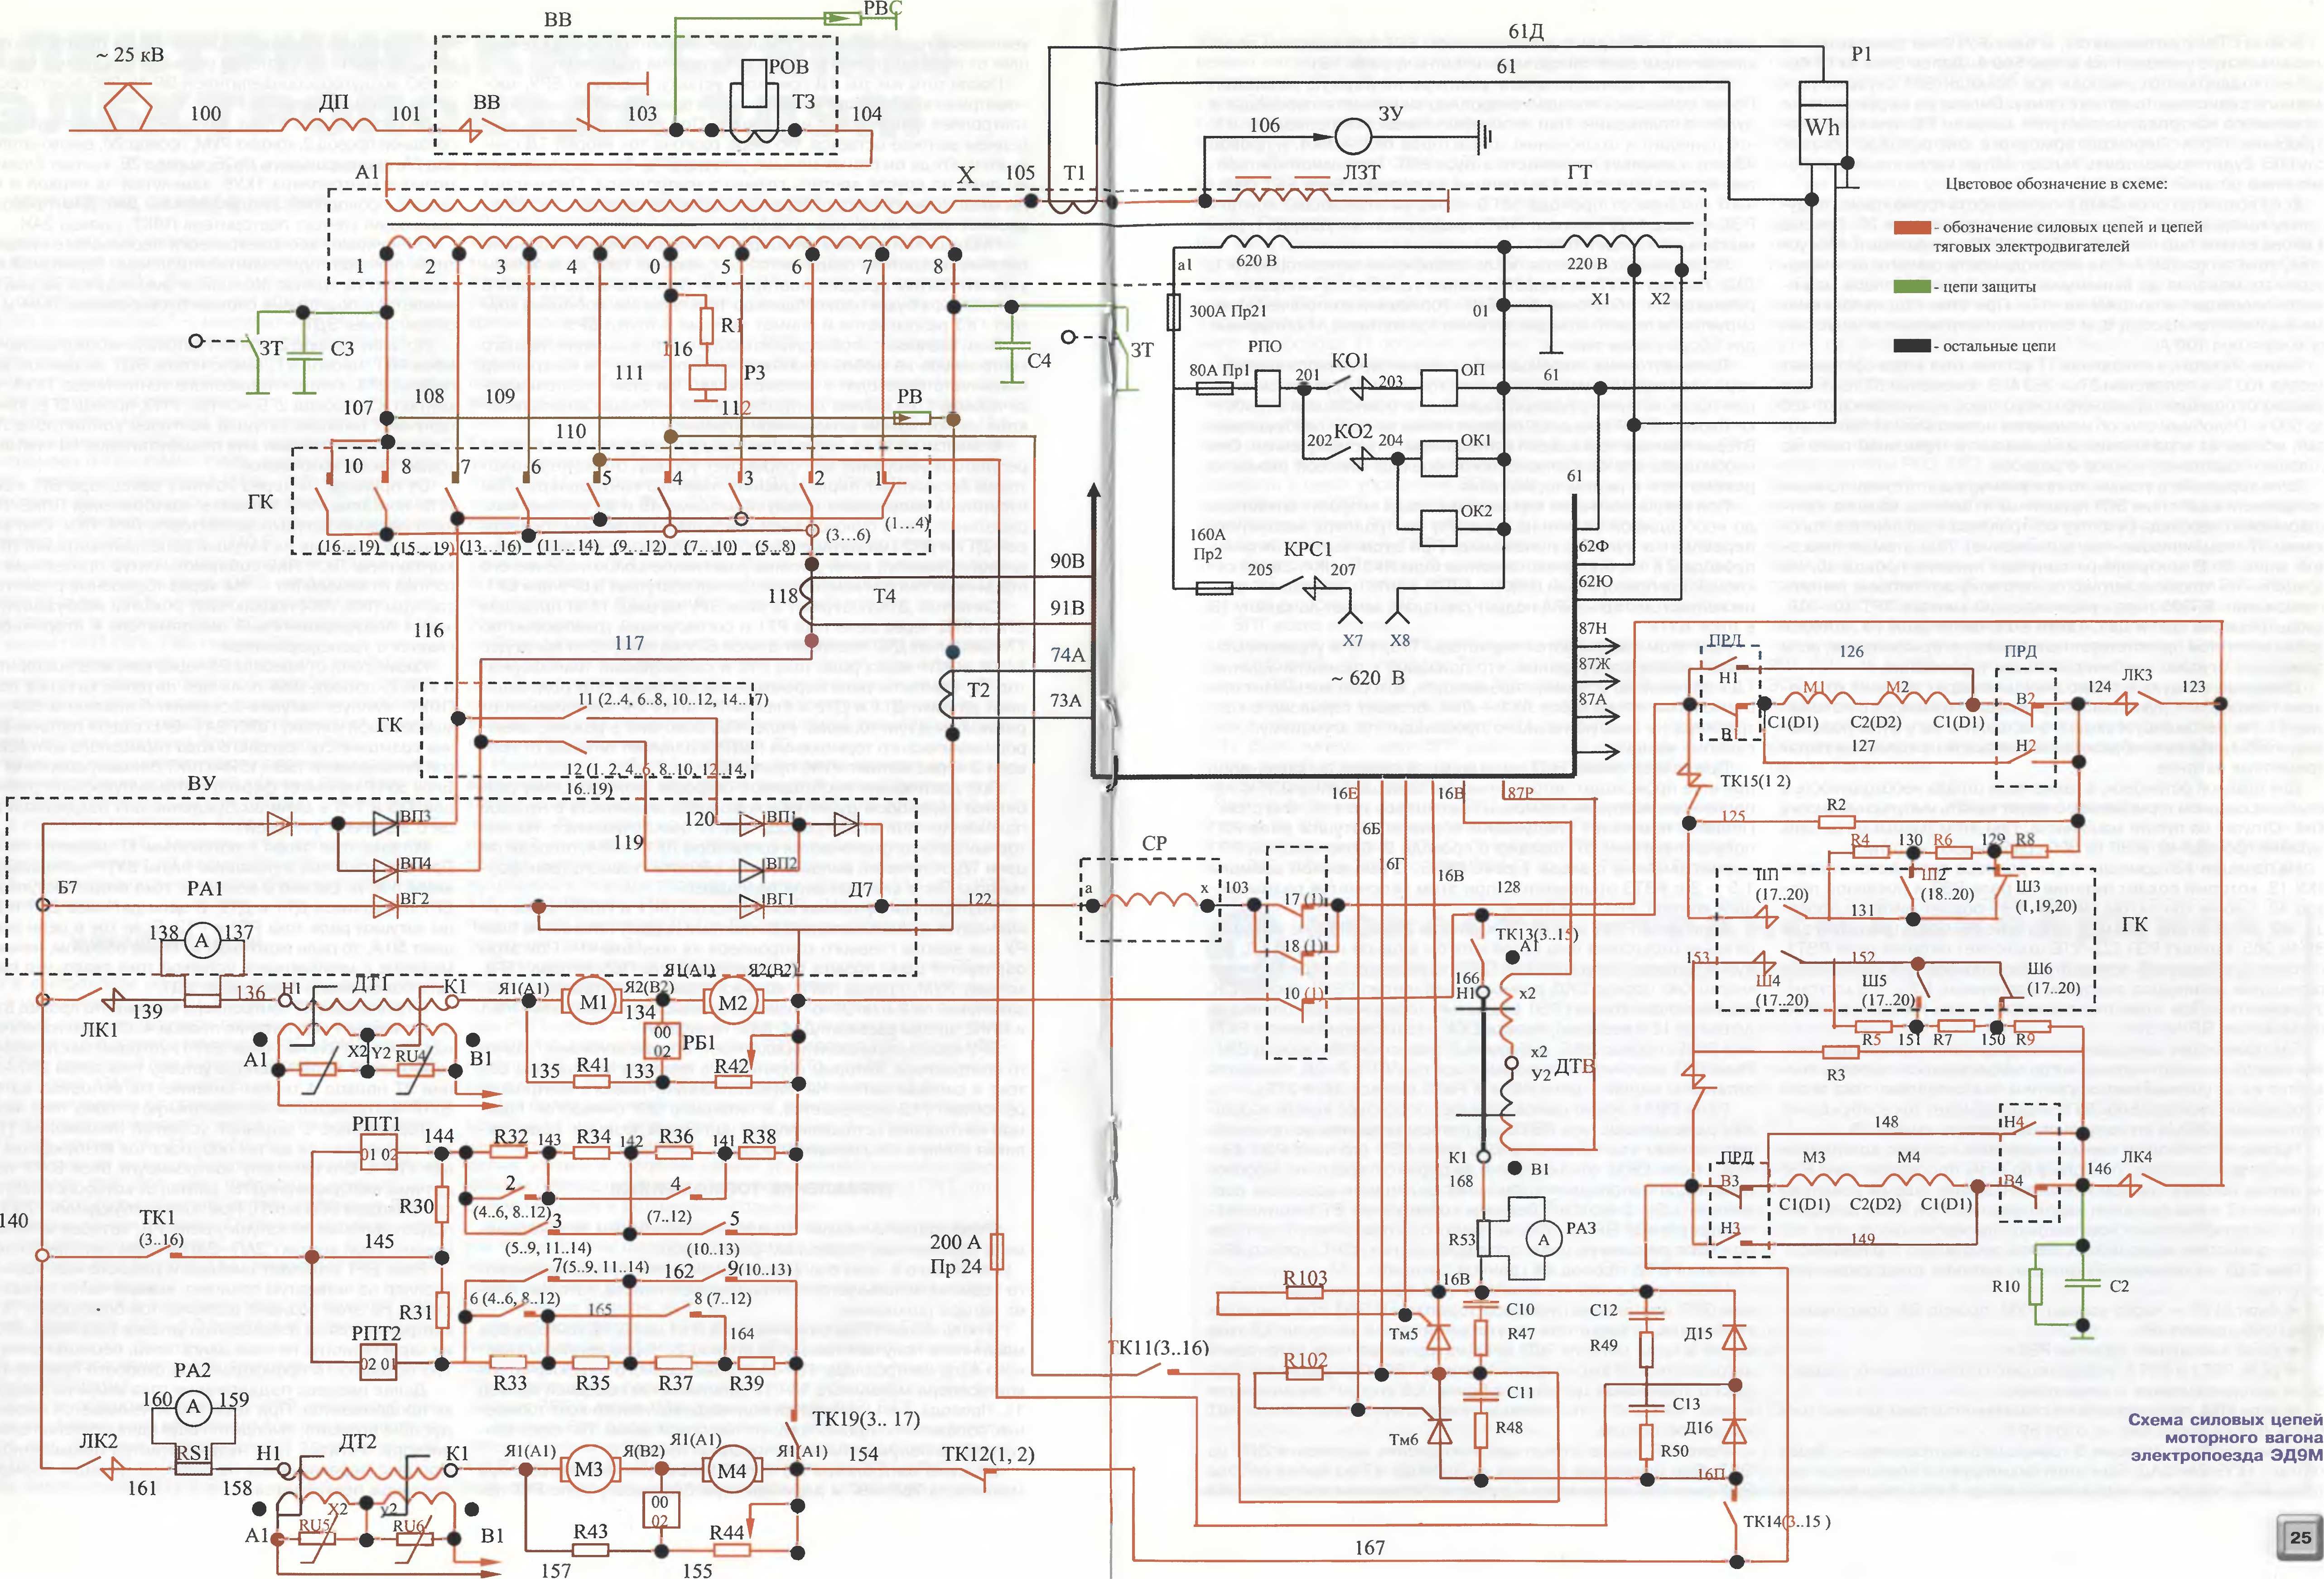Click the PA2 ammeter circle symbol
This screenshot has height=1579, width=2324.
click(x=194, y=1407)
